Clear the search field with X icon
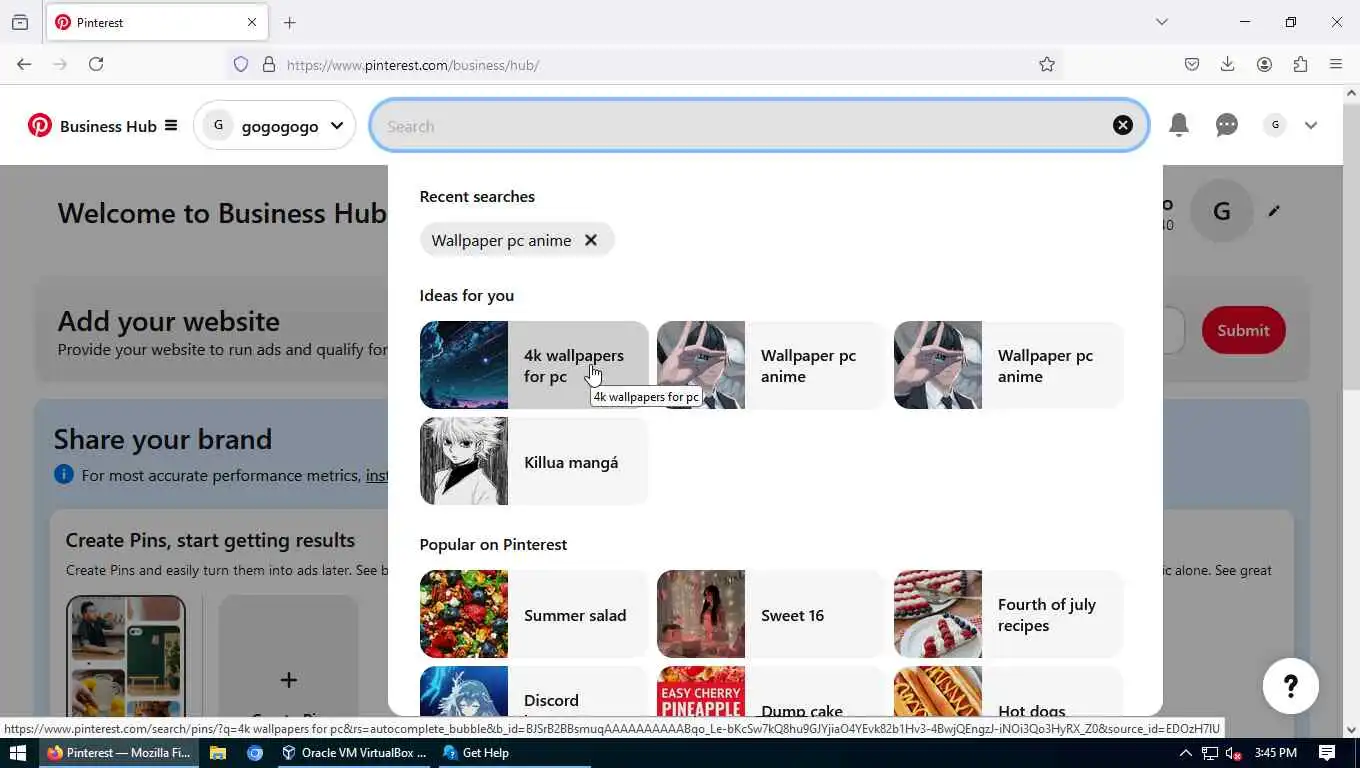The height and width of the screenshot is (768, 1360). point(1123,125)
